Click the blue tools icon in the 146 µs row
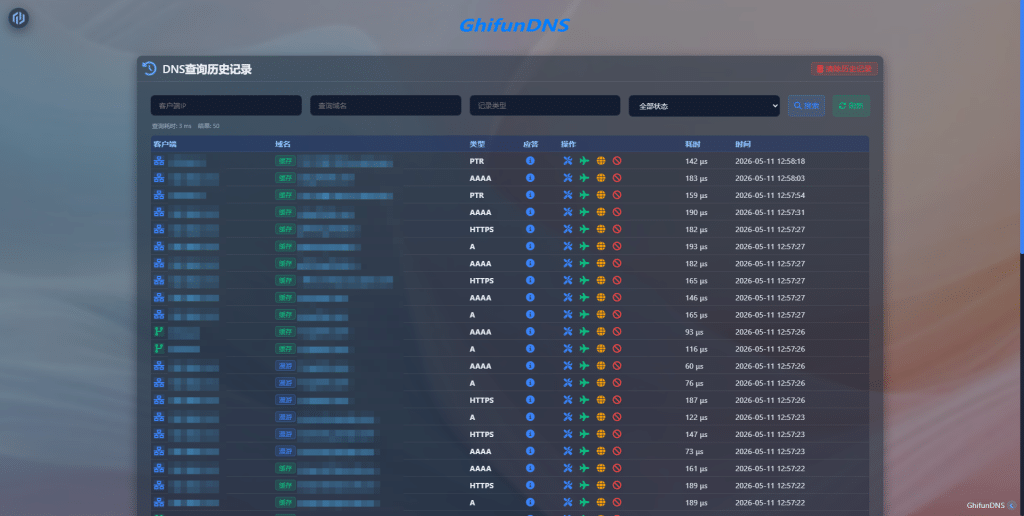 point(568,297)
